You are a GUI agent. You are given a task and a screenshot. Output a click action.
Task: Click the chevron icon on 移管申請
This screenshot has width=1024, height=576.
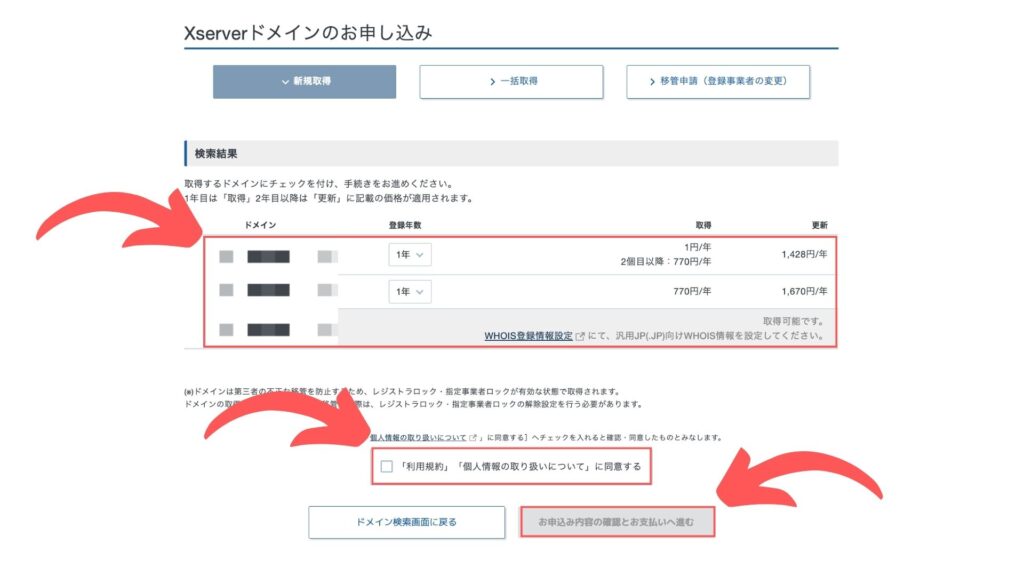pyautogui.click(x=652, y=82)
